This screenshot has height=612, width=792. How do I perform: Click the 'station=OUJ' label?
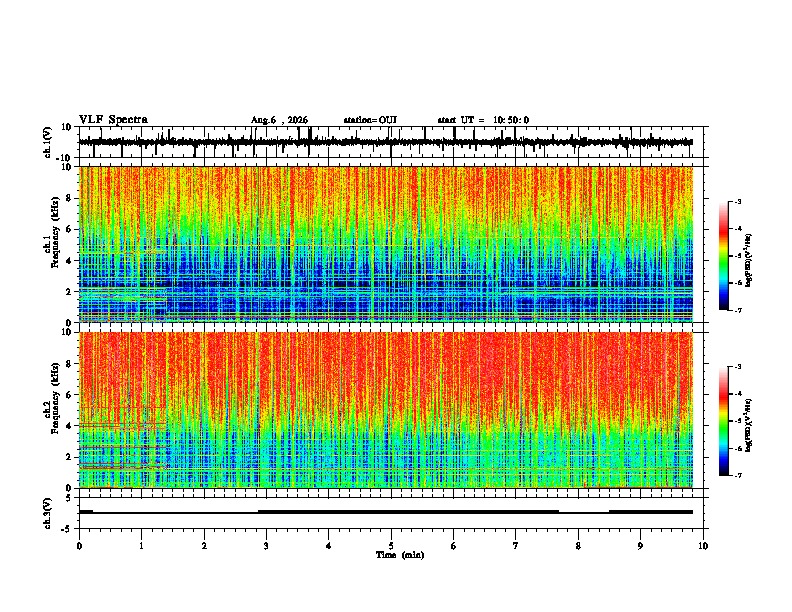coord(370,120)
